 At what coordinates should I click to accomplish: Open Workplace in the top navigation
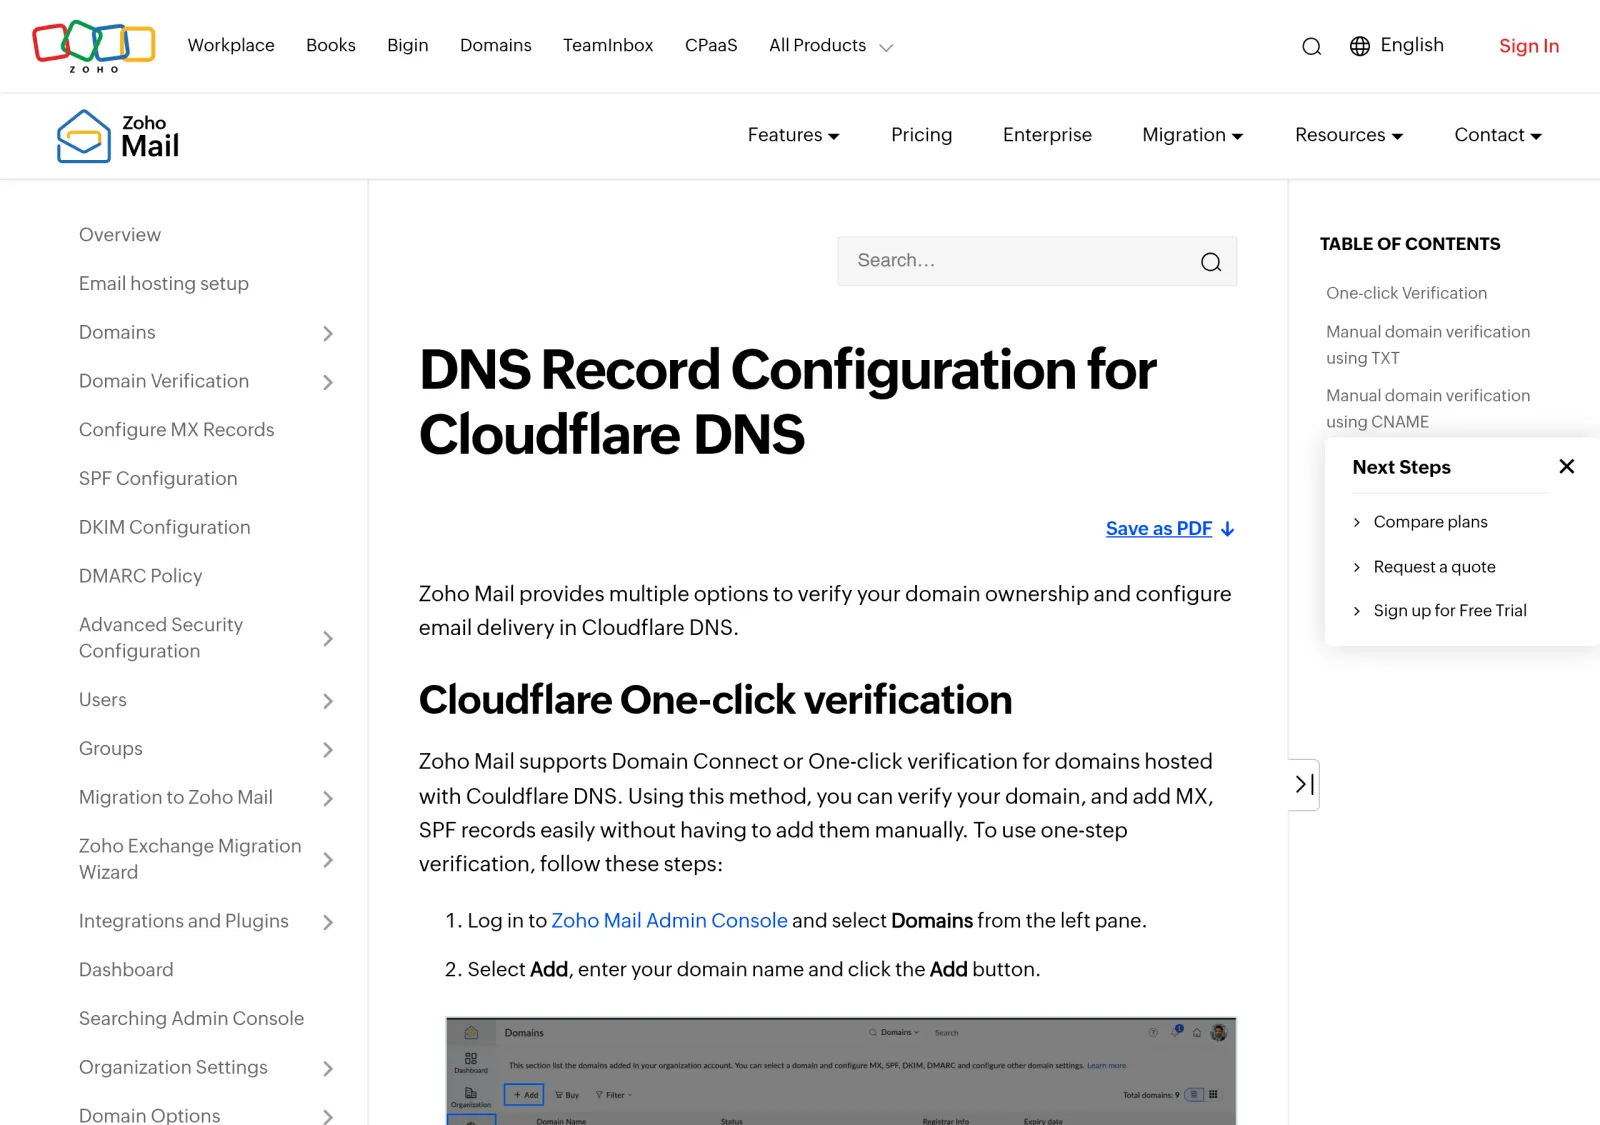tap(231, 45)
